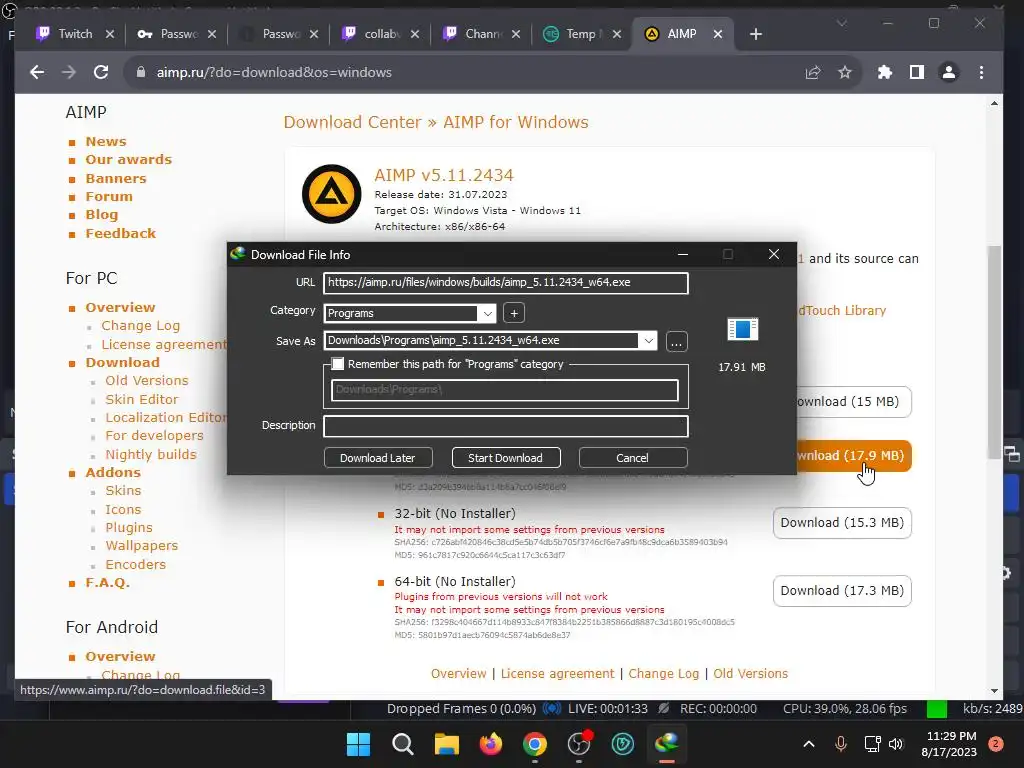Screen dimensions: 1024x768
Task: Open OBS Studio from the taskbar
Action: [x=579, y=744]
